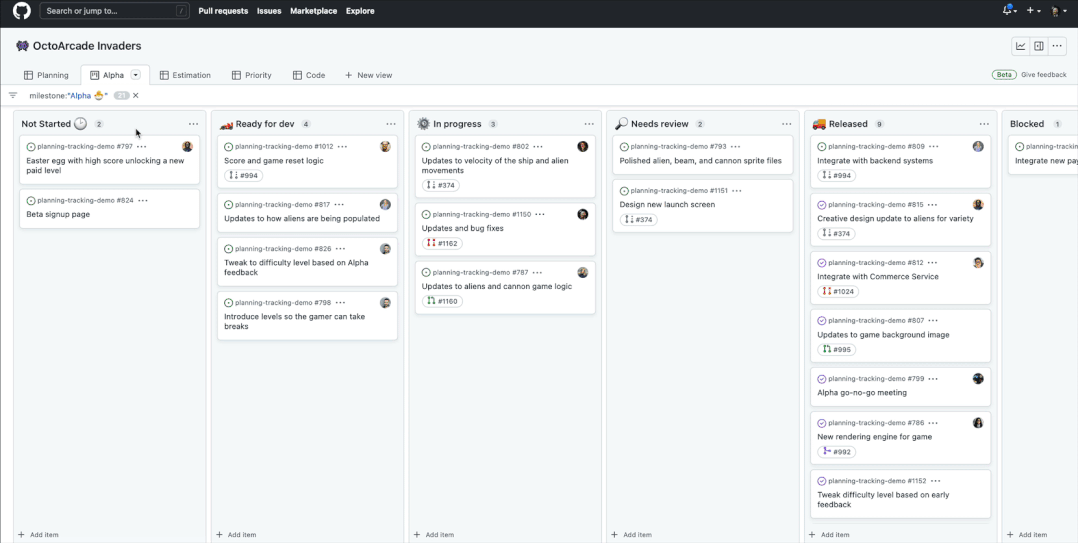Click #374 badge on card #1151

tap(639, 219)
